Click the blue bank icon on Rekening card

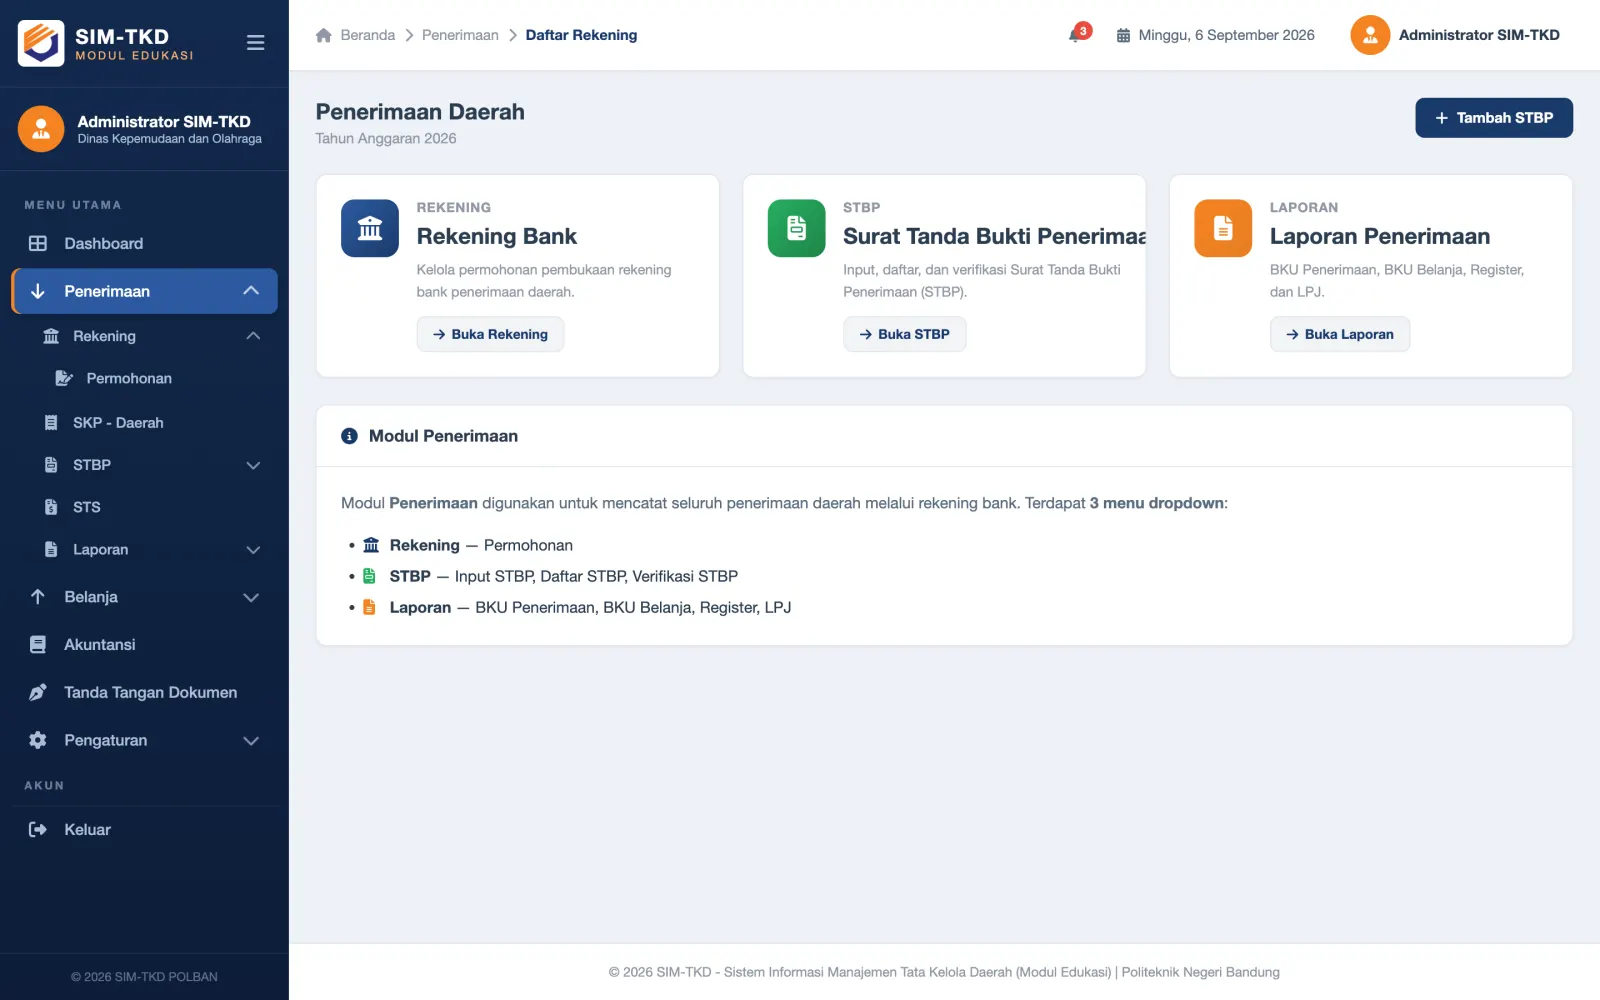point(370,228)
